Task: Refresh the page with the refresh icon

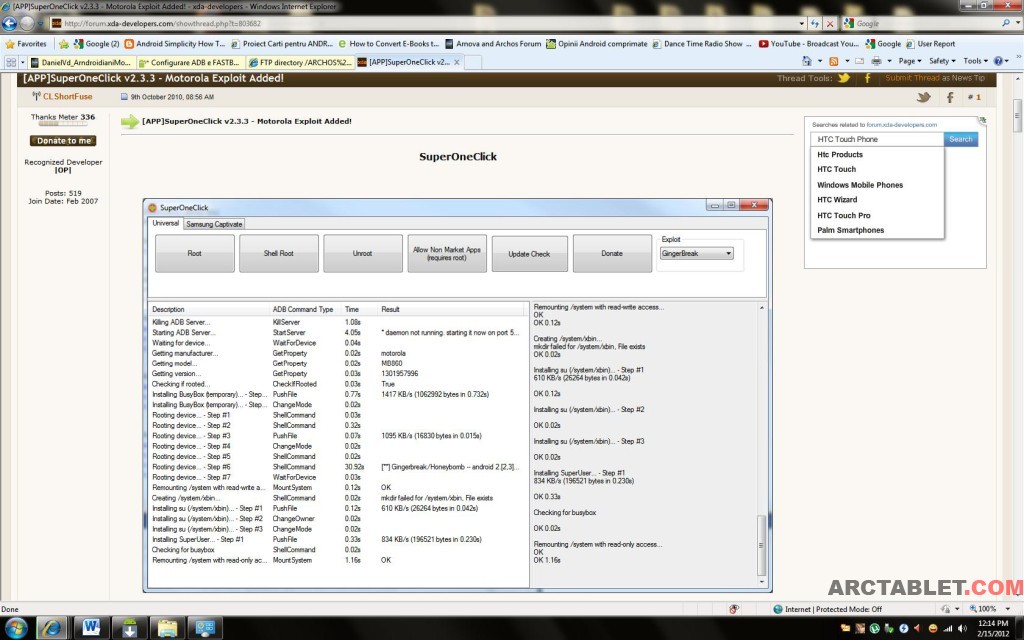Action: tap(815, 24)
